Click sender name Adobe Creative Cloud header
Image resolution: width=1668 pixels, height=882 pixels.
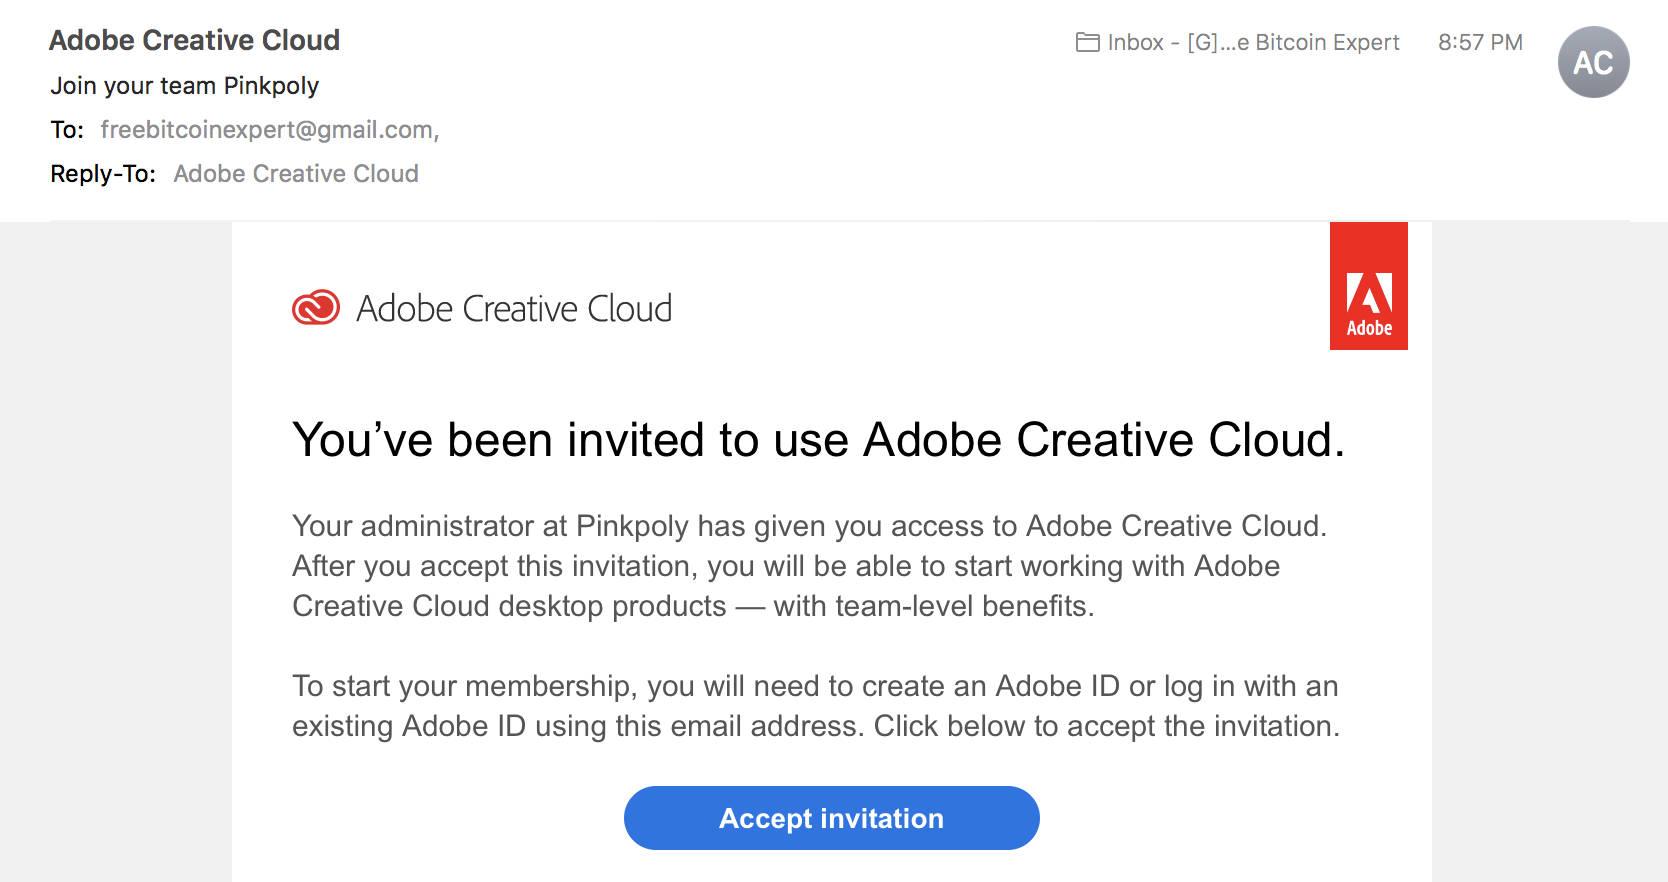click(194, 40)
